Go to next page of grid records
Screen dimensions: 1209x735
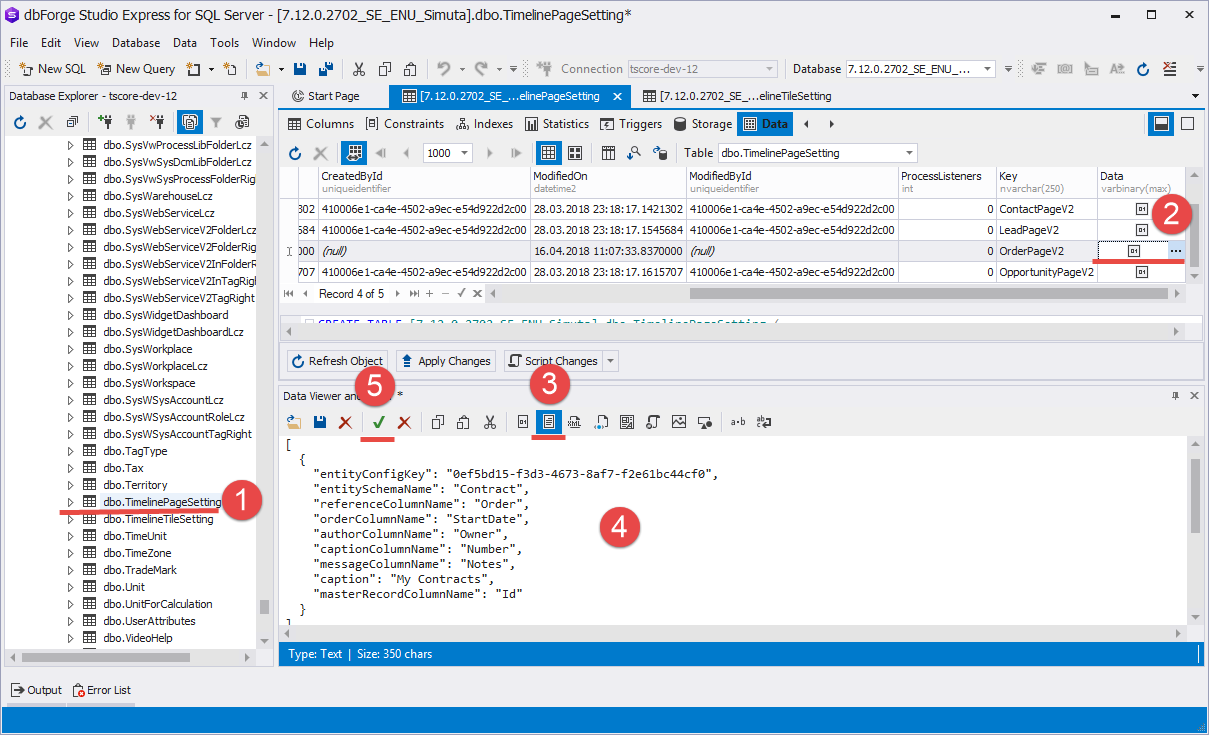coord(490,153)
